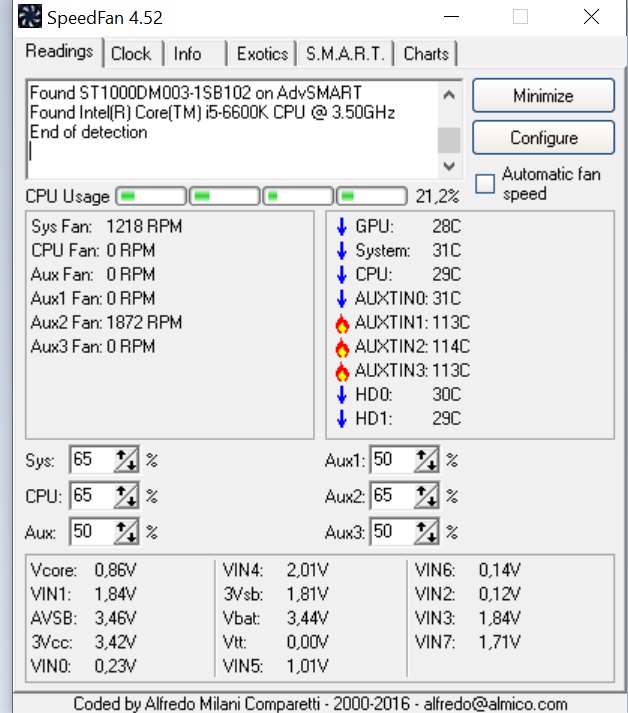
Task: Adjust the Sys fan speed spinner arrows
Action: click(126, 460)
